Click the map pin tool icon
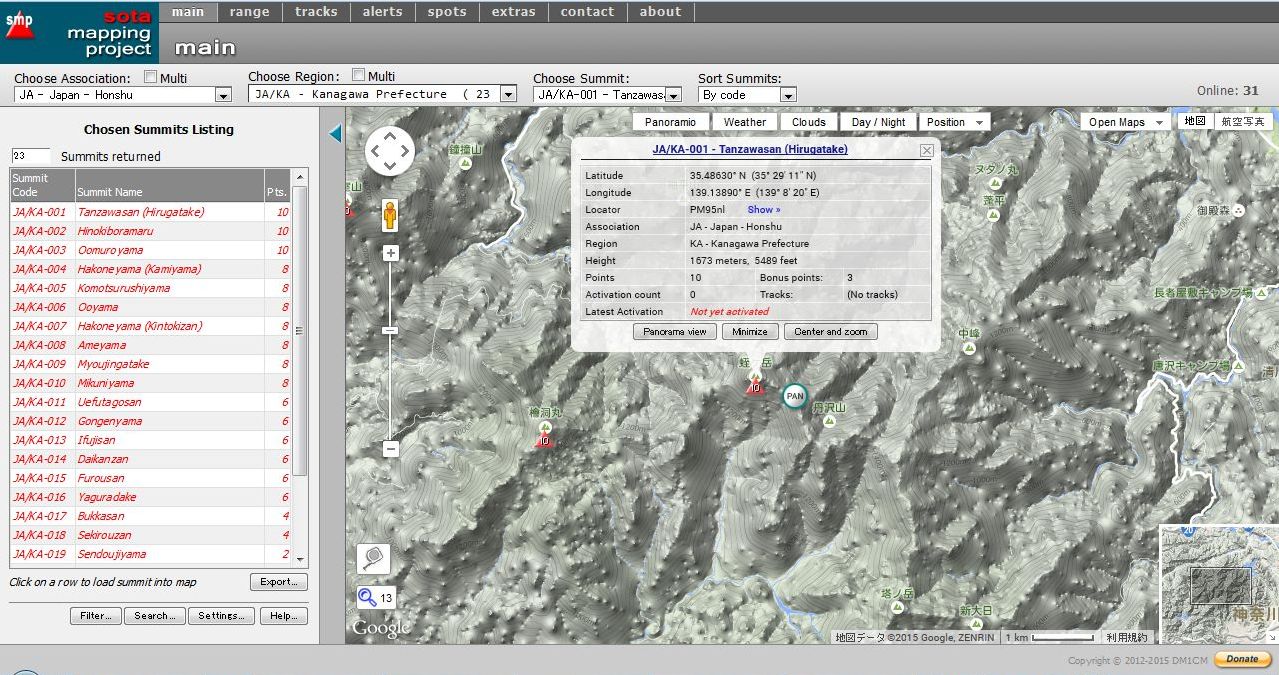Viewport: 1279px width, 675px height. (373, 559)
